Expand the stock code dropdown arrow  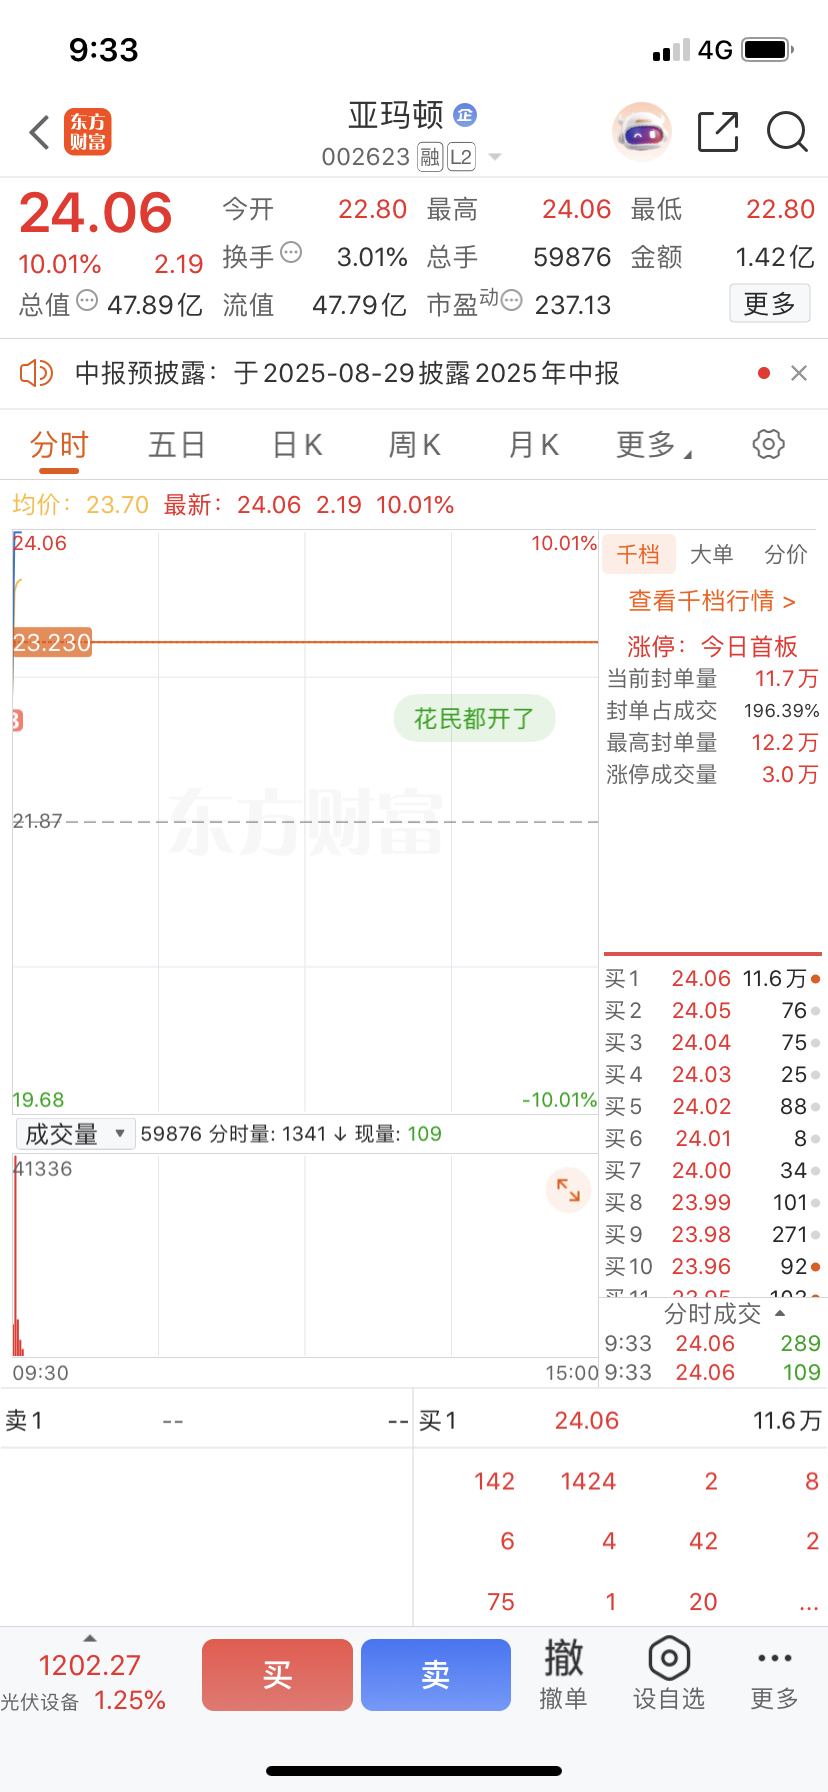tap(494, 158)
